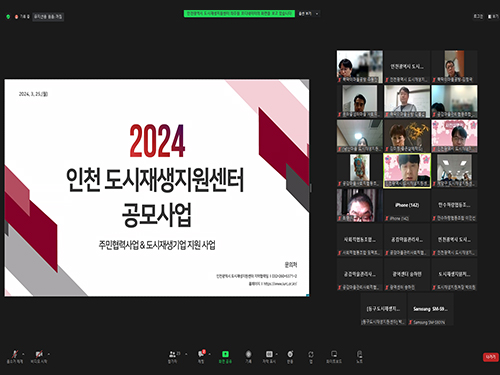Click the muted mic icon on iPhone (142) tile
This screenshot has height=375, width=500.
pyautogui.click(x=387, y=218)
